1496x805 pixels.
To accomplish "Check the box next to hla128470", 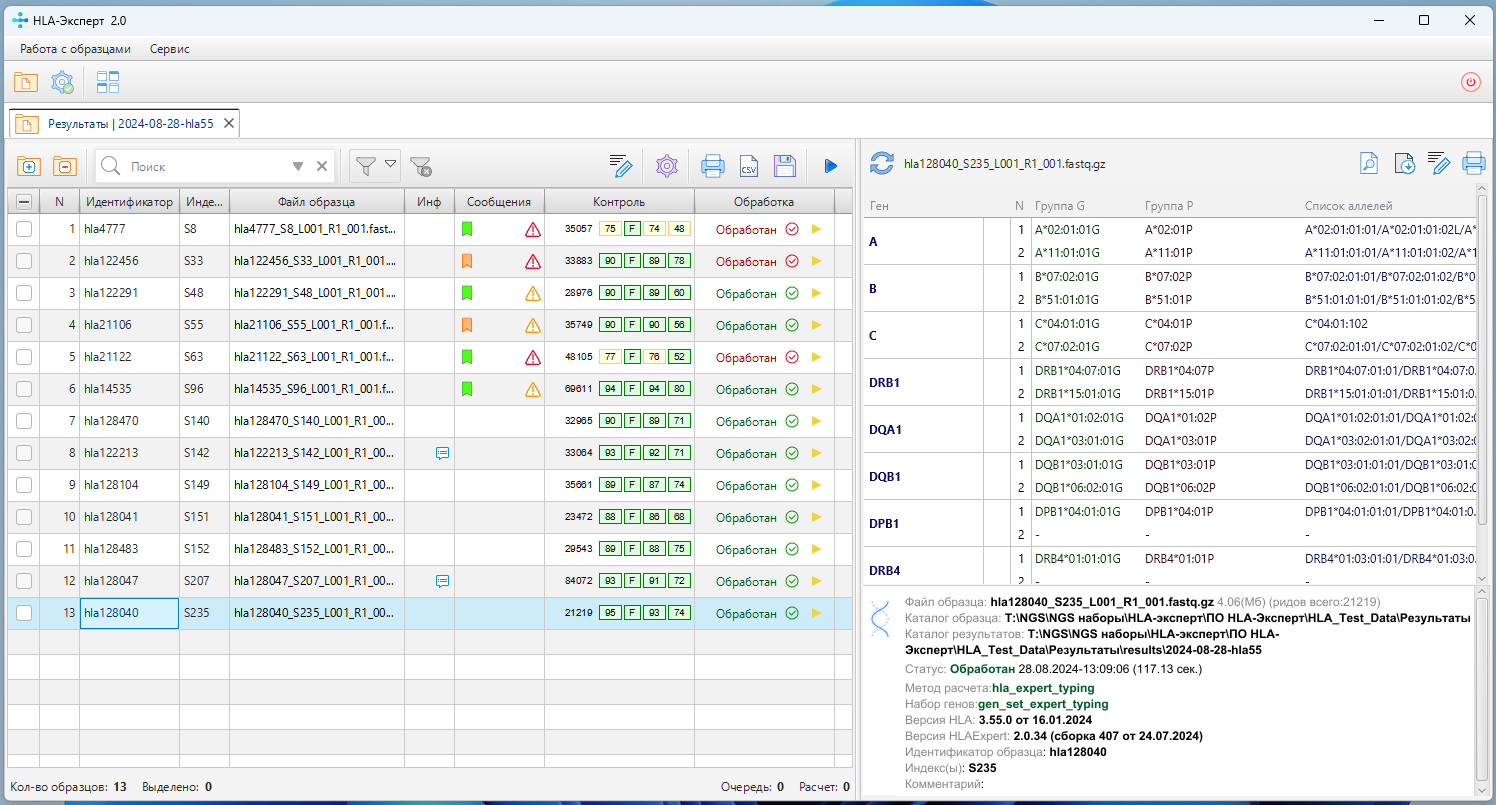I will [24, 421].
